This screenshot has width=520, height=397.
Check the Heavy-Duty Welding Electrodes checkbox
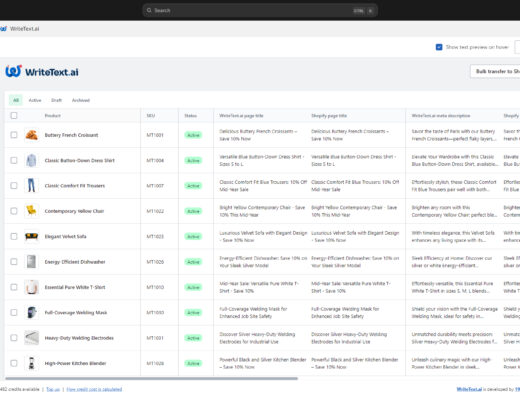[x=14, y=338]
